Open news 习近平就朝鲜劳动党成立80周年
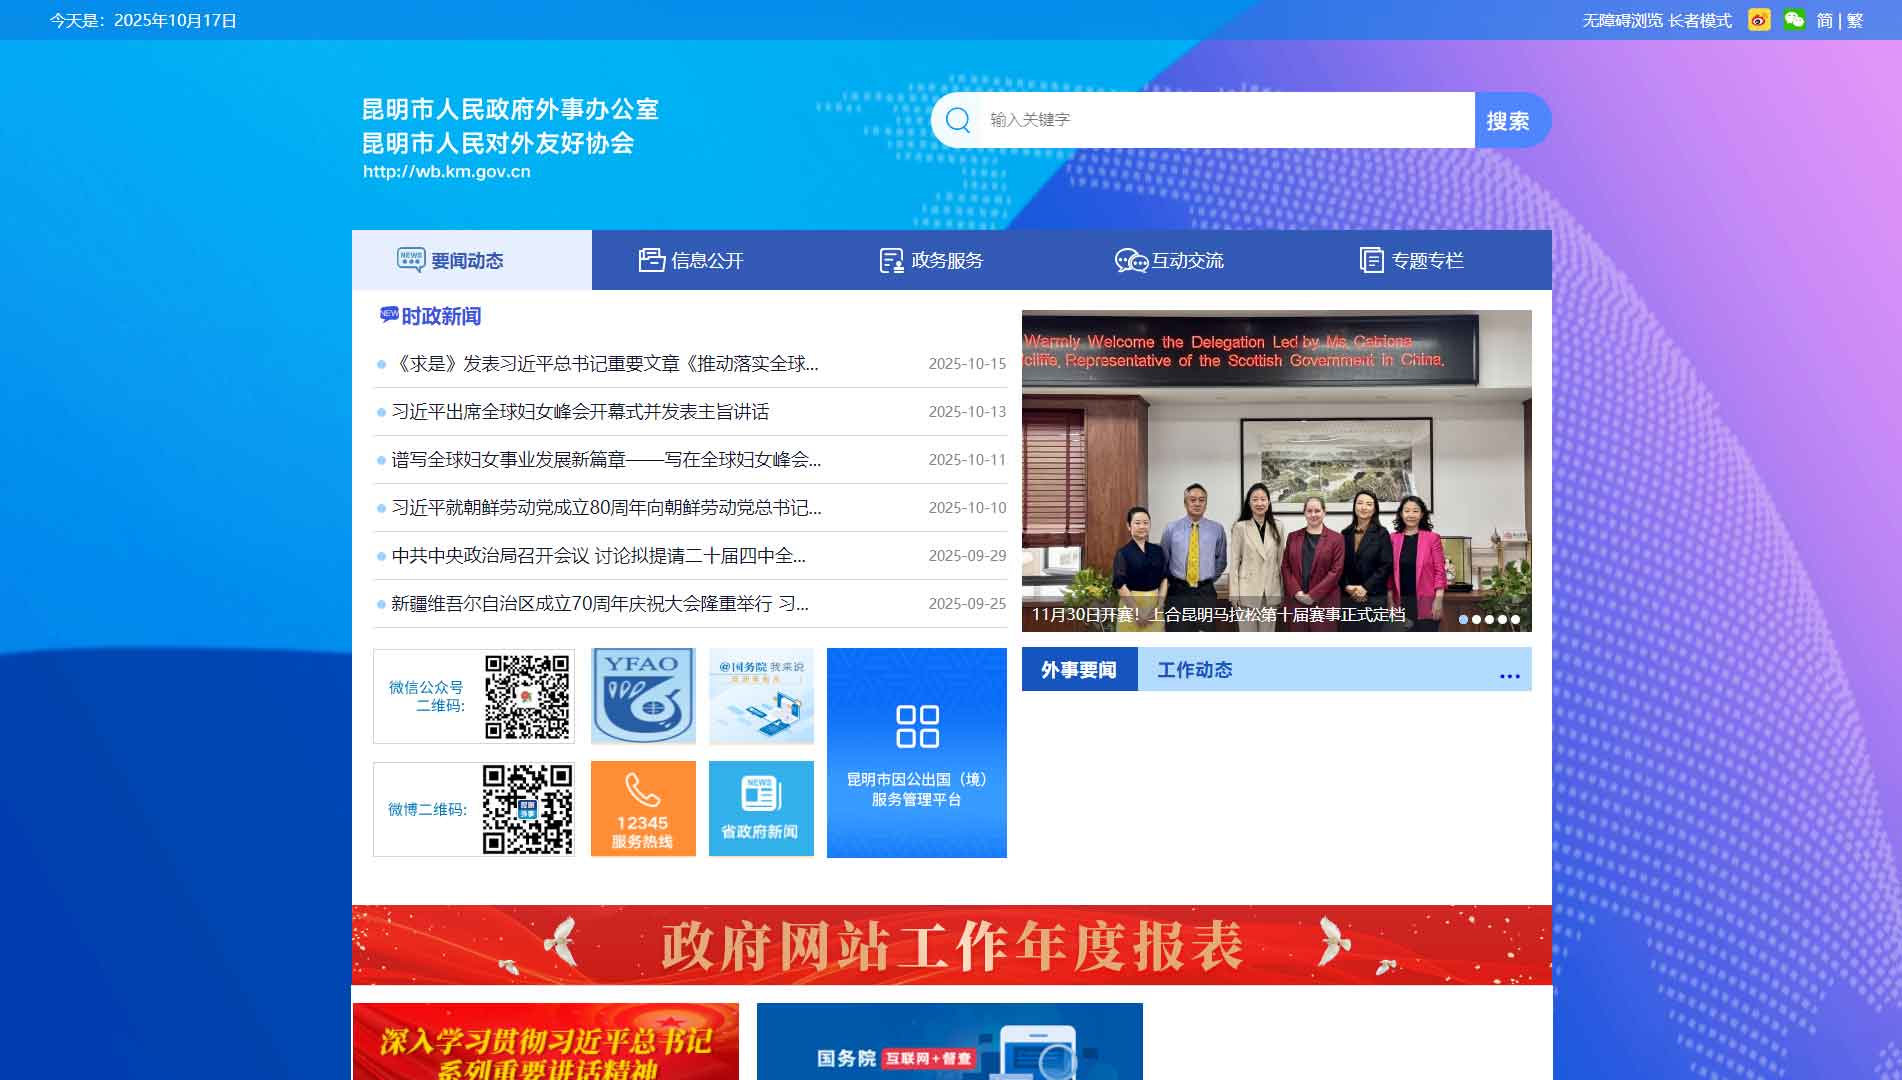1902x1080 pixels. pos(606,508)
